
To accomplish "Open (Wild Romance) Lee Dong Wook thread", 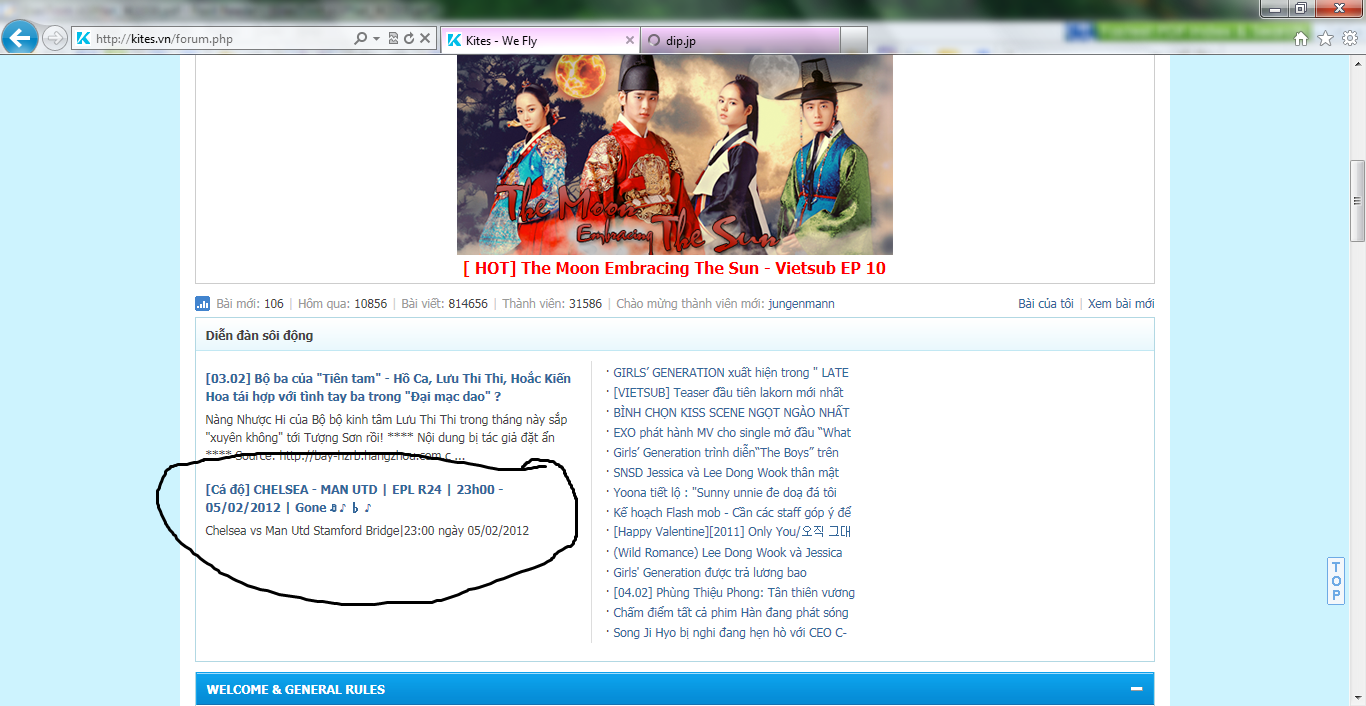I will pyautogui.click(x=727, y=553).
